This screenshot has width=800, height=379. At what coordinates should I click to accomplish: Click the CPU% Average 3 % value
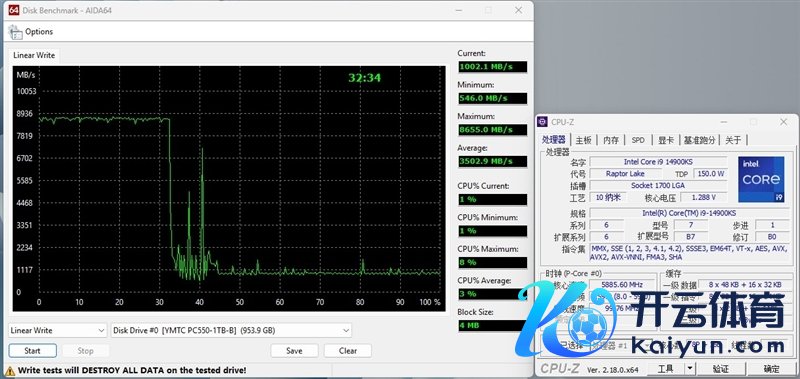point(492,294)
